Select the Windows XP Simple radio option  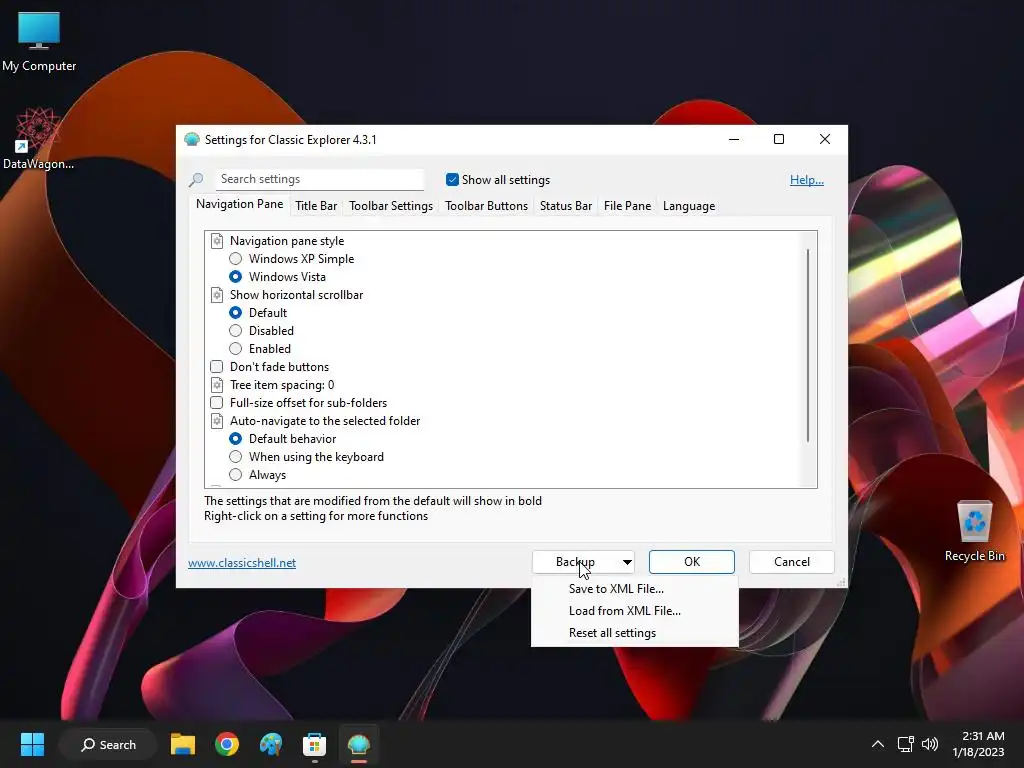[235, 259]
